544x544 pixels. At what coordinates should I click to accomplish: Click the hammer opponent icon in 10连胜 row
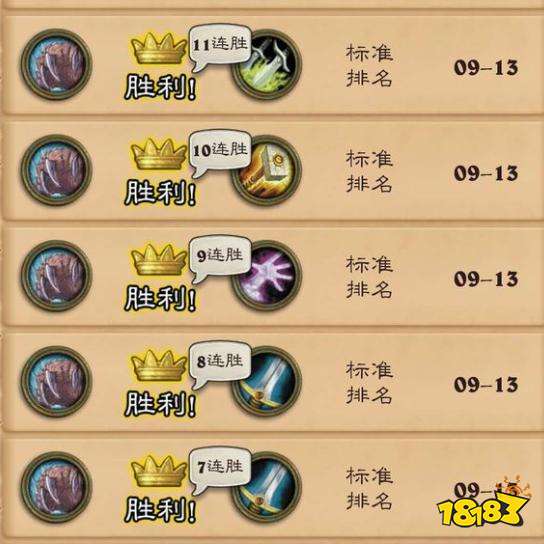coord(267,170)
